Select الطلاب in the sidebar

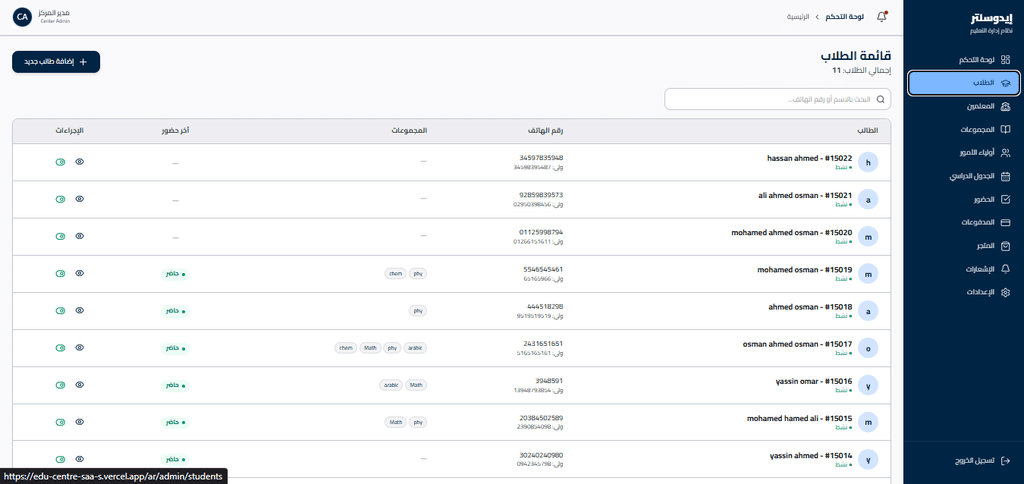pos(964,83)
